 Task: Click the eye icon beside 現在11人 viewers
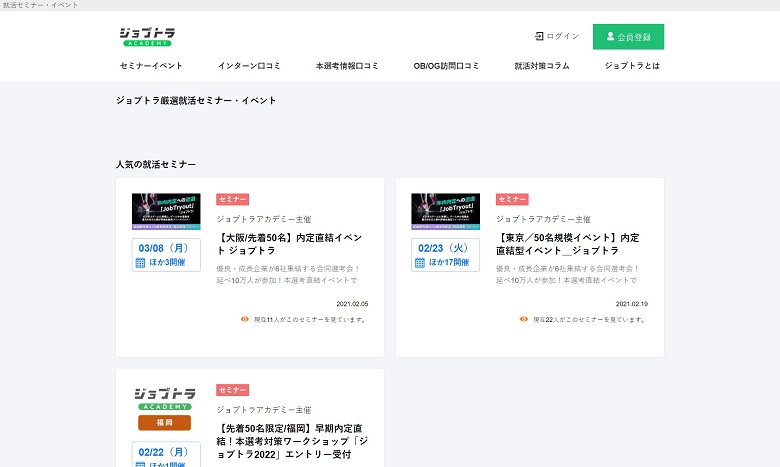244,319
